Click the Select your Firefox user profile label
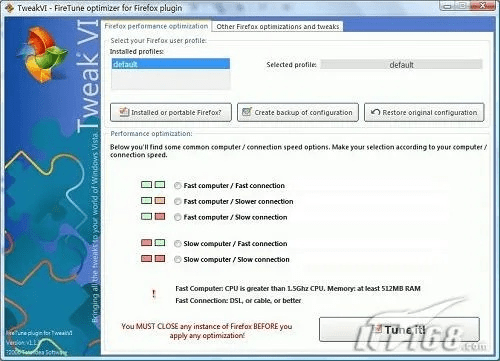The width and height of the screenshot is (500, 361). pos(158,41)
